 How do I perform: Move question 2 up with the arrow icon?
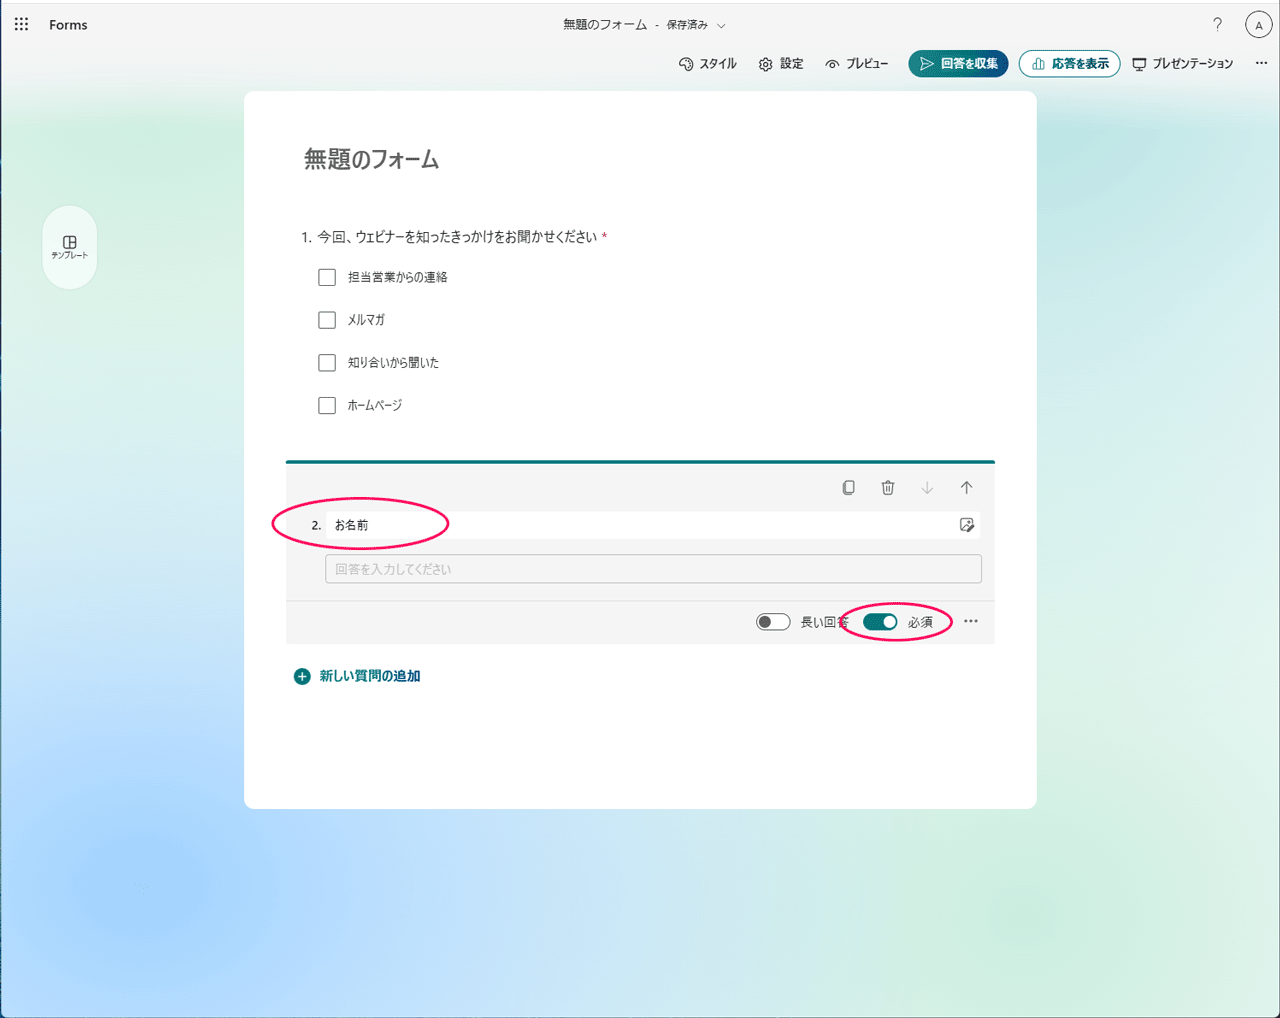(966, 487)
